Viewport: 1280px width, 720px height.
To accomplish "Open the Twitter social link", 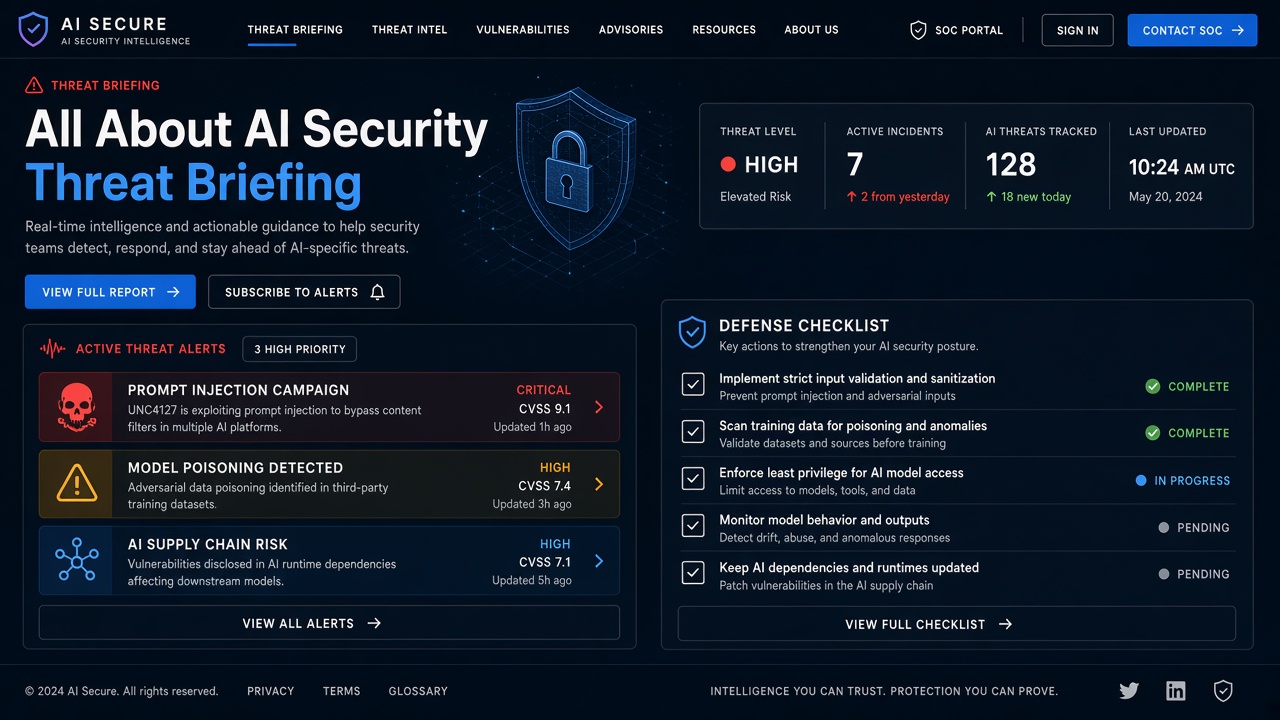I will coord(1129,691).
